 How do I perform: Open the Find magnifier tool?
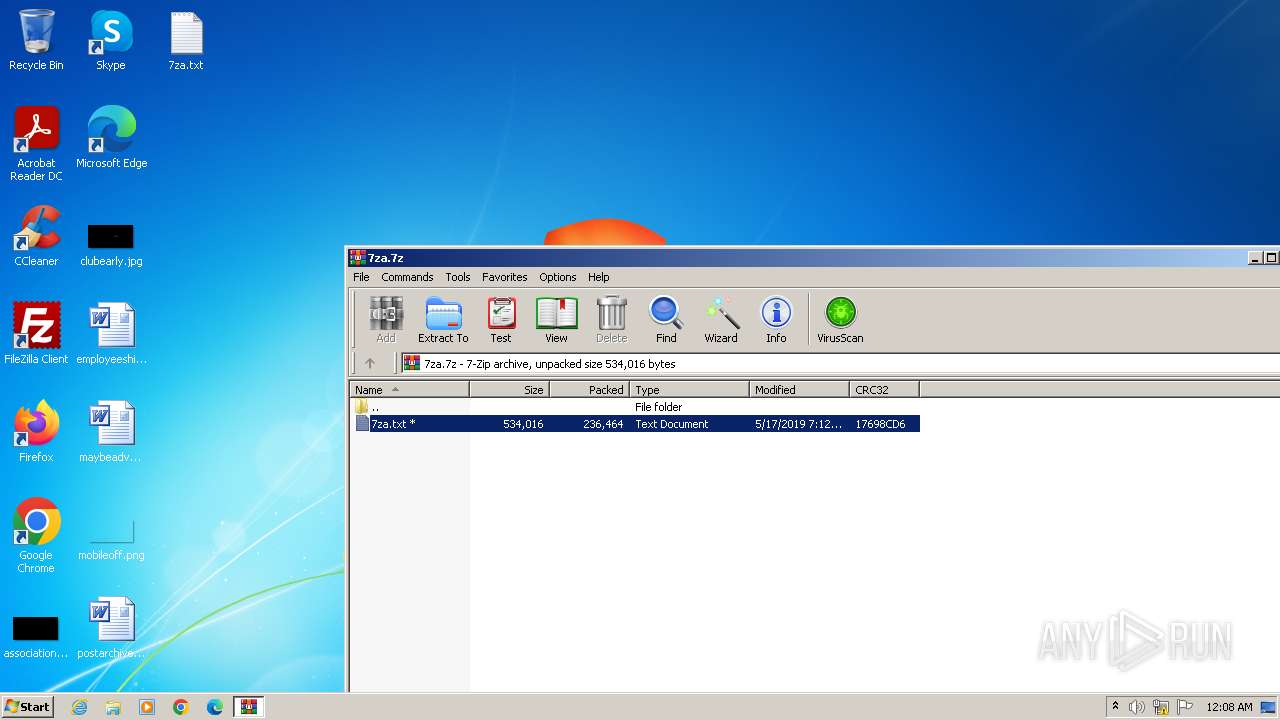pyautogui.click(x=666, y=320)
